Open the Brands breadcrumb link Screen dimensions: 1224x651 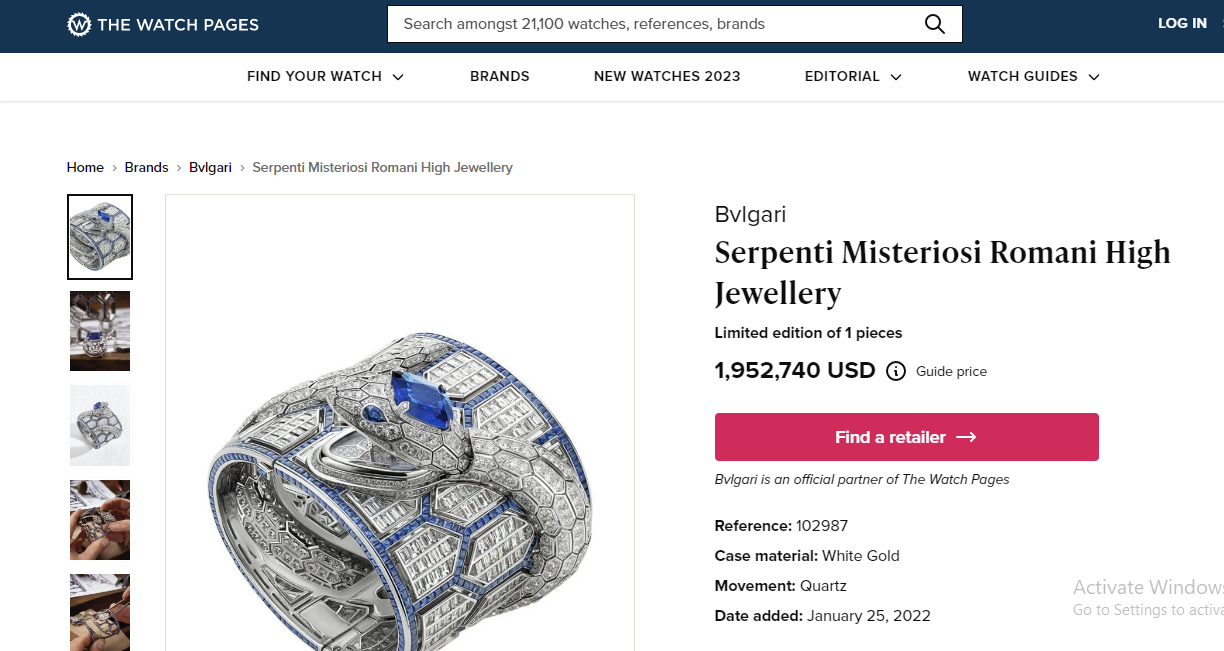point(146,167)
